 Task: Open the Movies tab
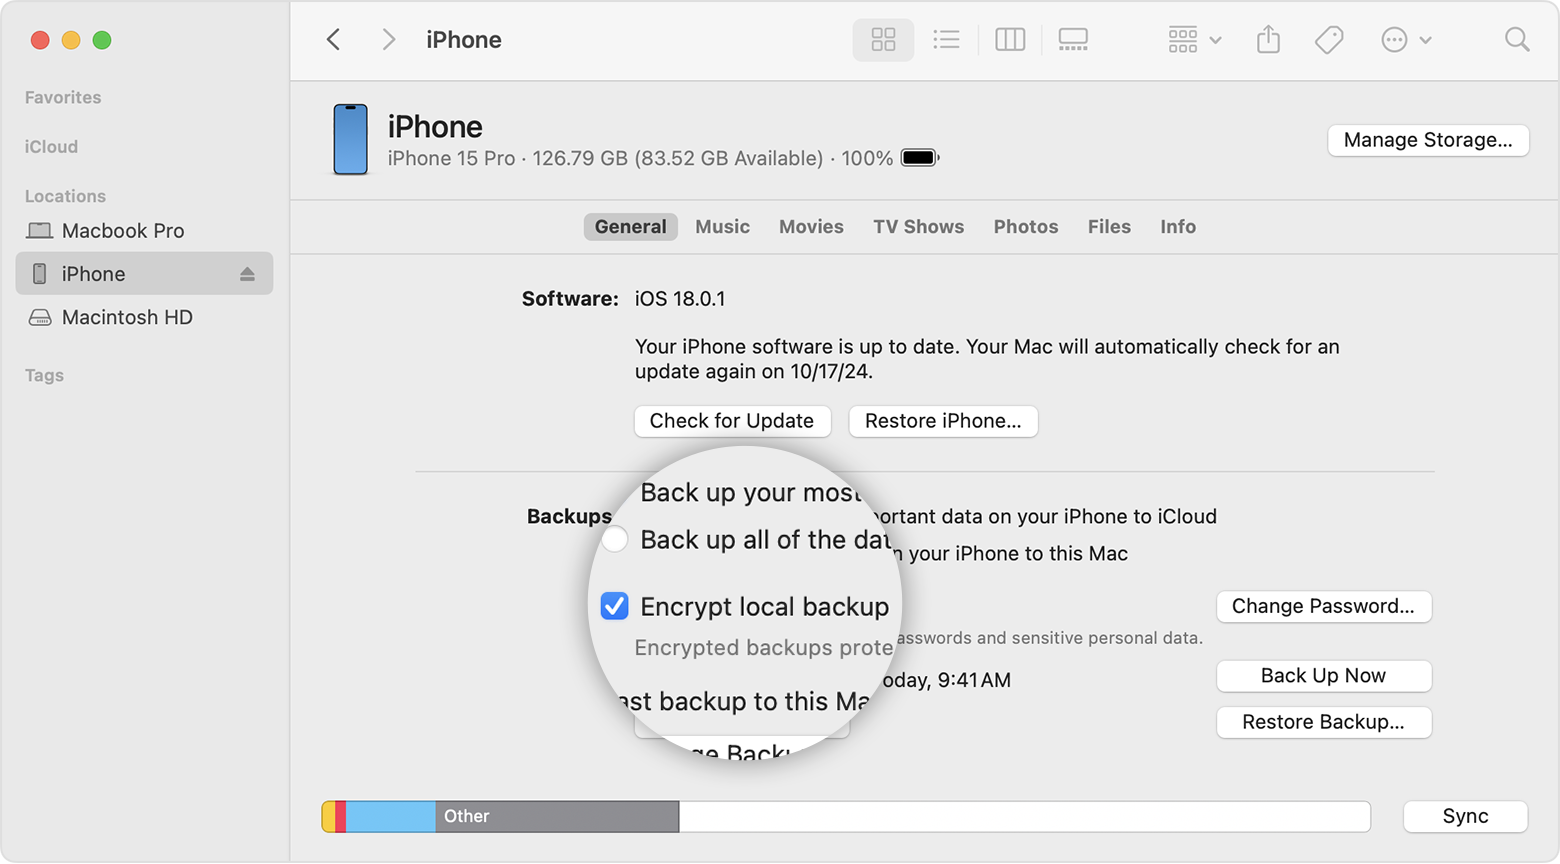(811, 227)
